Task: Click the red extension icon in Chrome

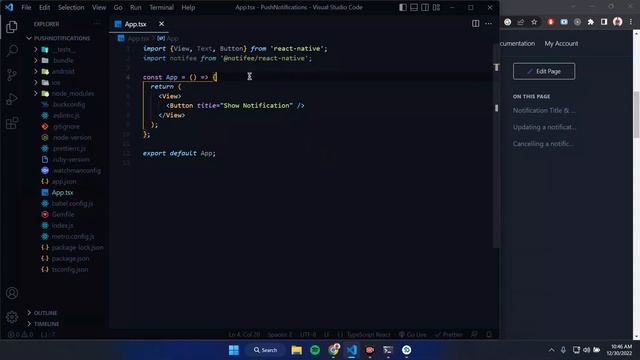Action: coord(551,22)
